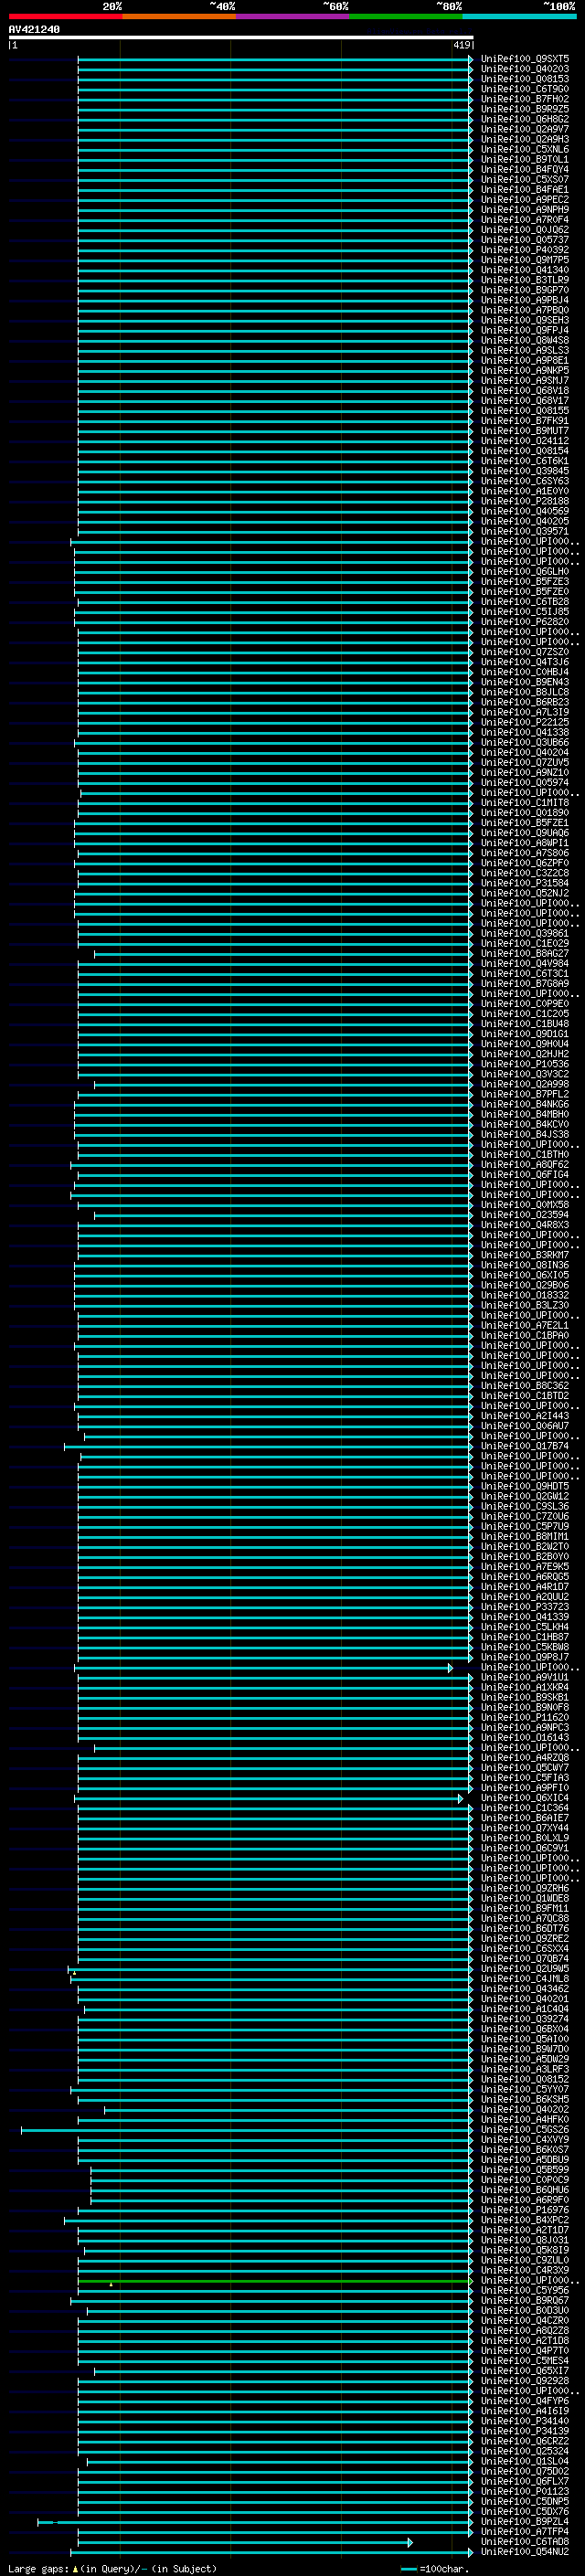Select the UniRef100_P34139 label
The height and width of the screenshot is (2576, 585).
[525, 2431]
